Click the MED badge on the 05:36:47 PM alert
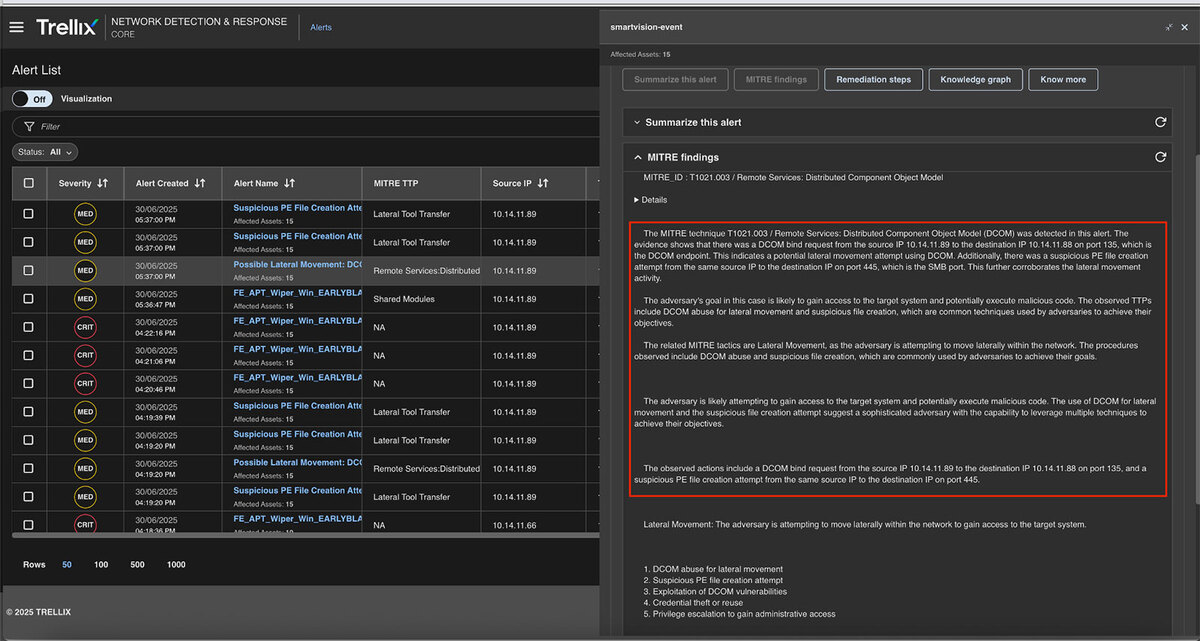Image resolution: width=1200 pixels, height=641 pixels. 85,299
